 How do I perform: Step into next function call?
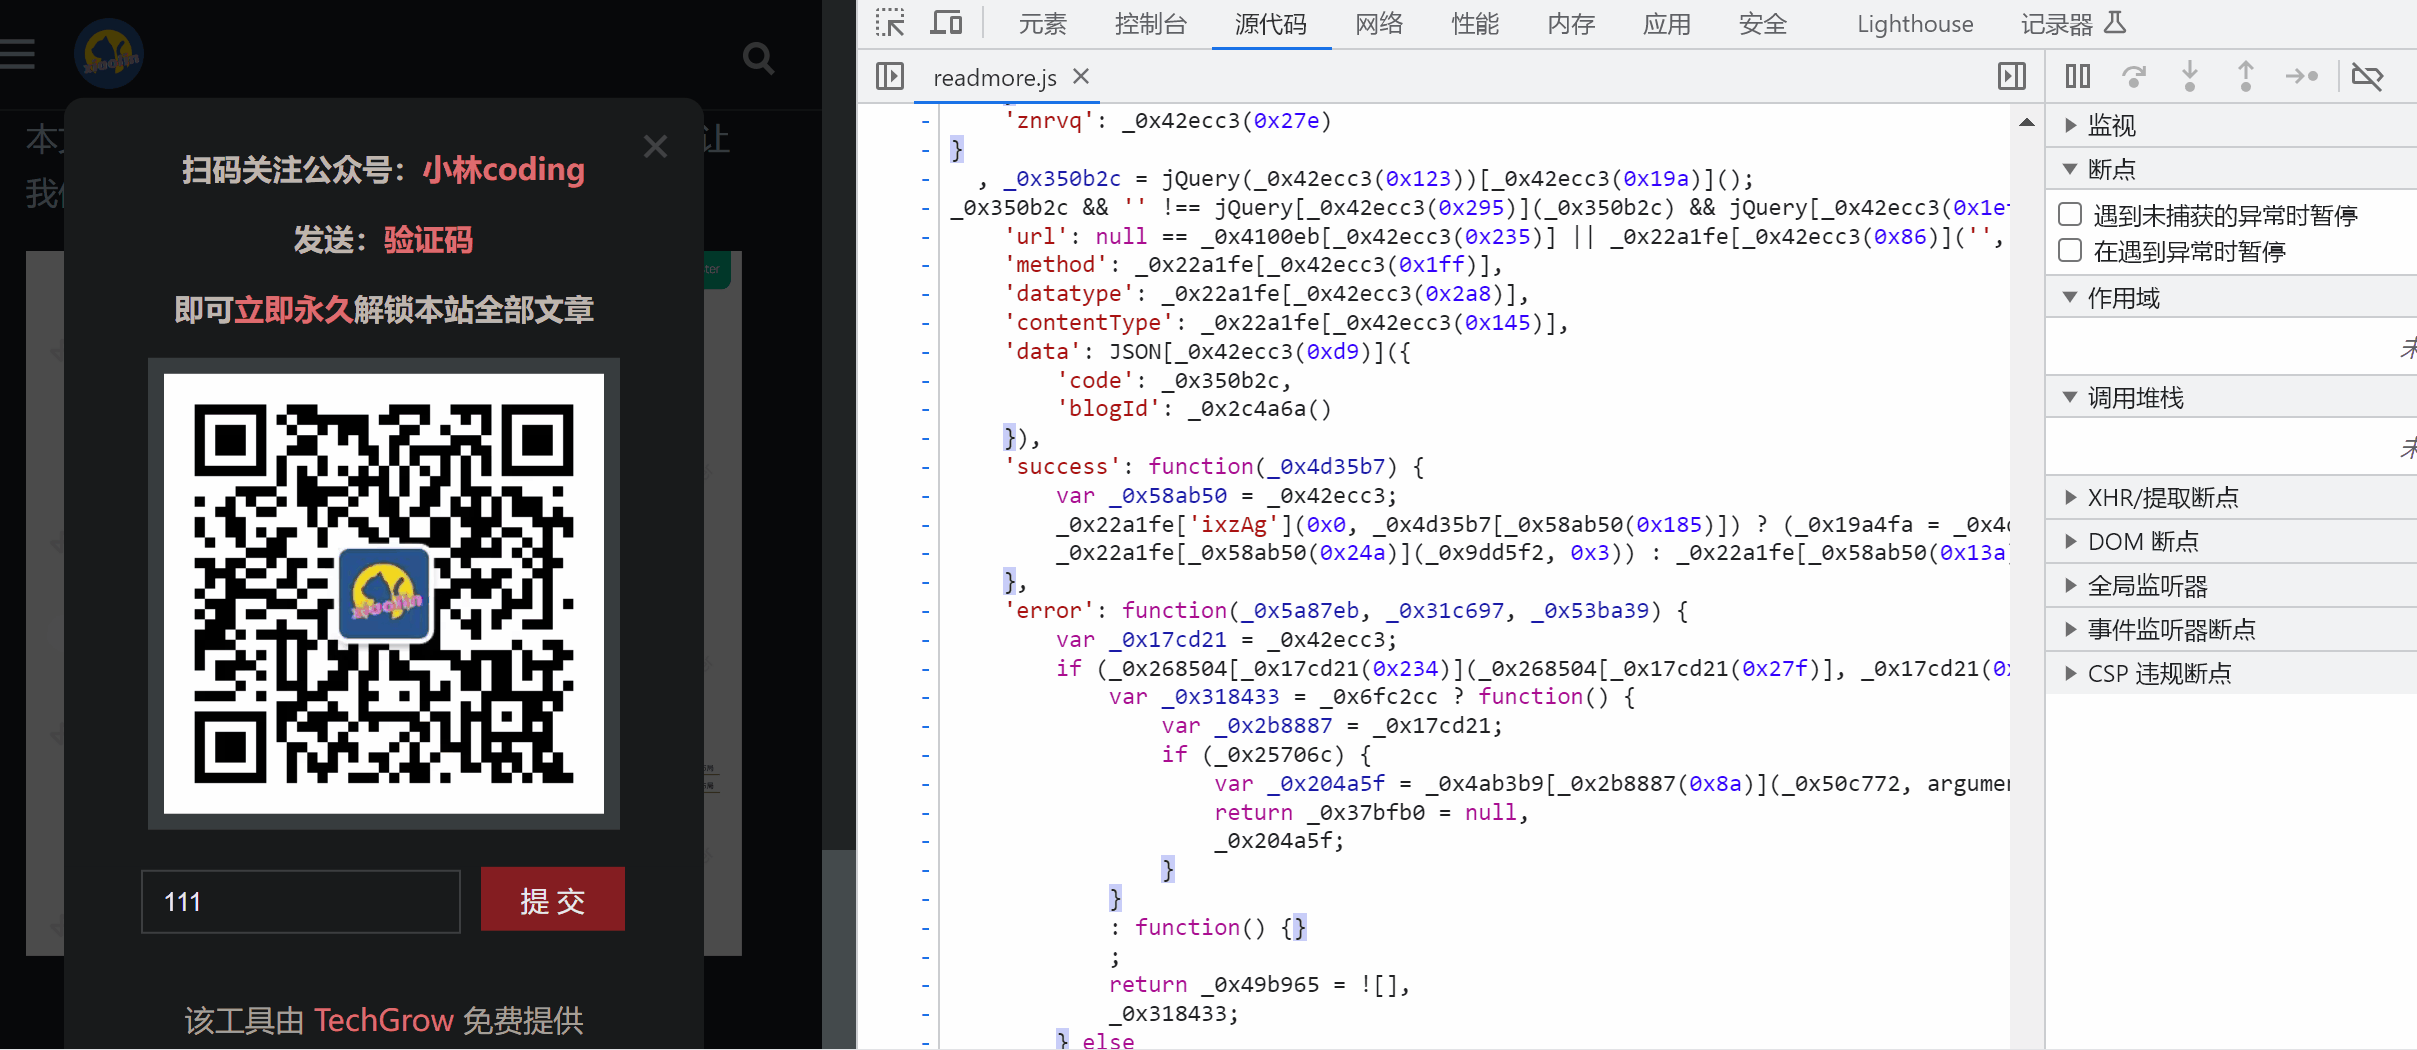[x=2190, y=76]
